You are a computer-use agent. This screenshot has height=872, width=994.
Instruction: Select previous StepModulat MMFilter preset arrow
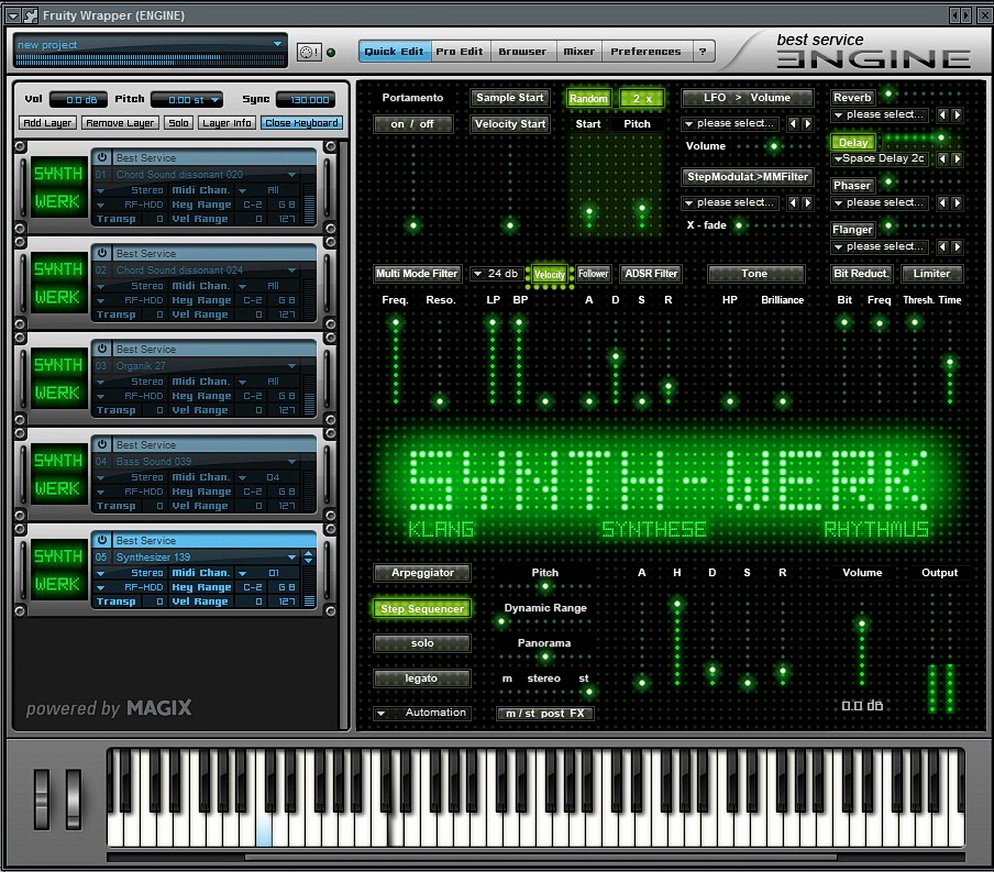(x=792, y=203)
